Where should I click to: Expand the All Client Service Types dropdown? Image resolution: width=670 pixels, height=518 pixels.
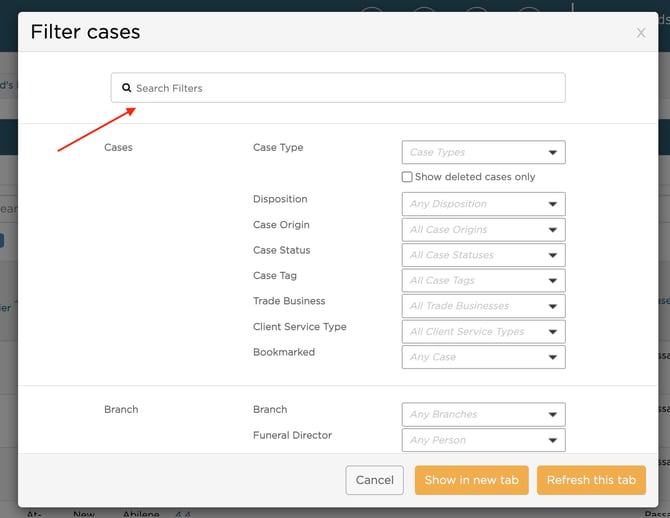click(483, 332)
